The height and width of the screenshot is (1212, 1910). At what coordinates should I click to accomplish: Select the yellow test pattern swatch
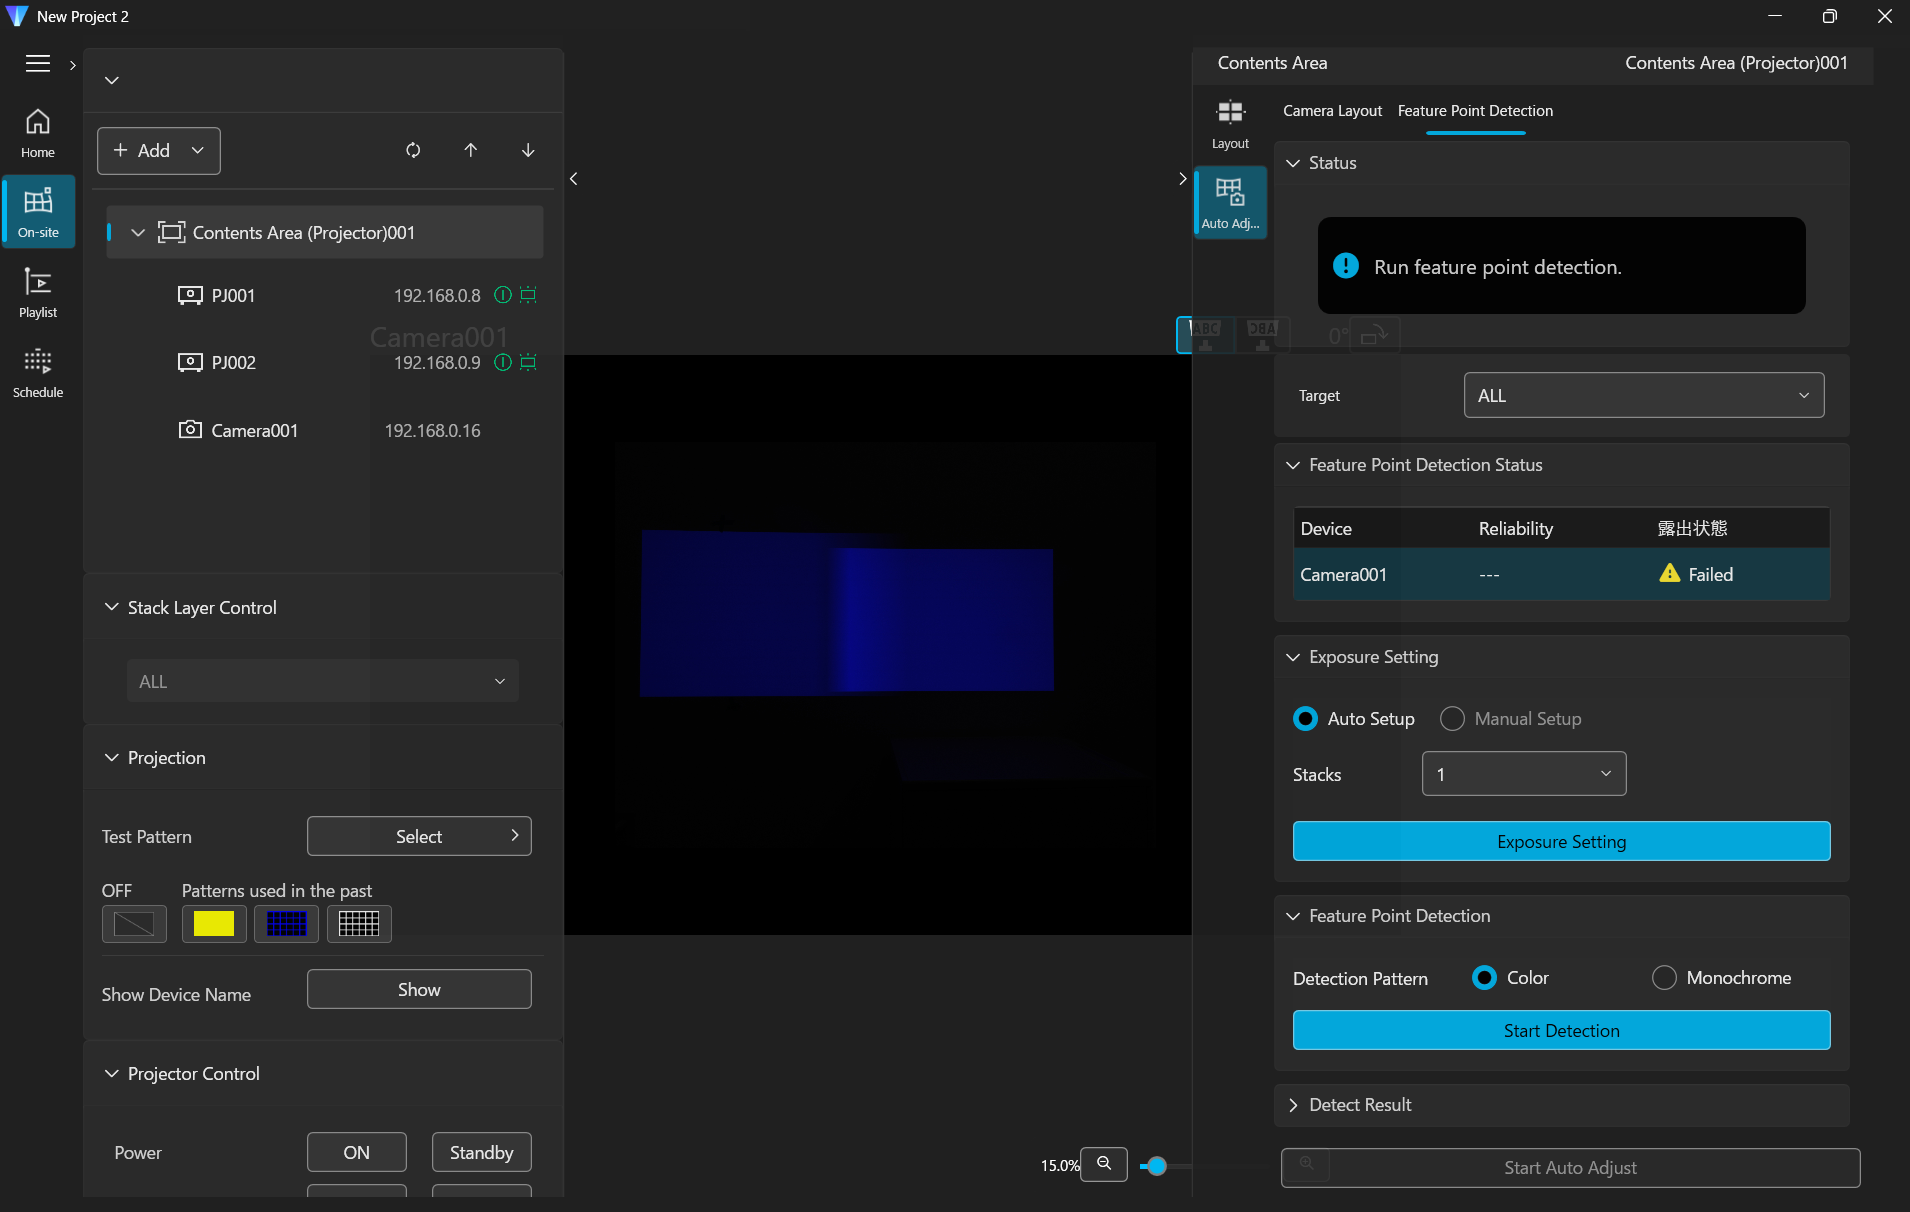point(214,924)
